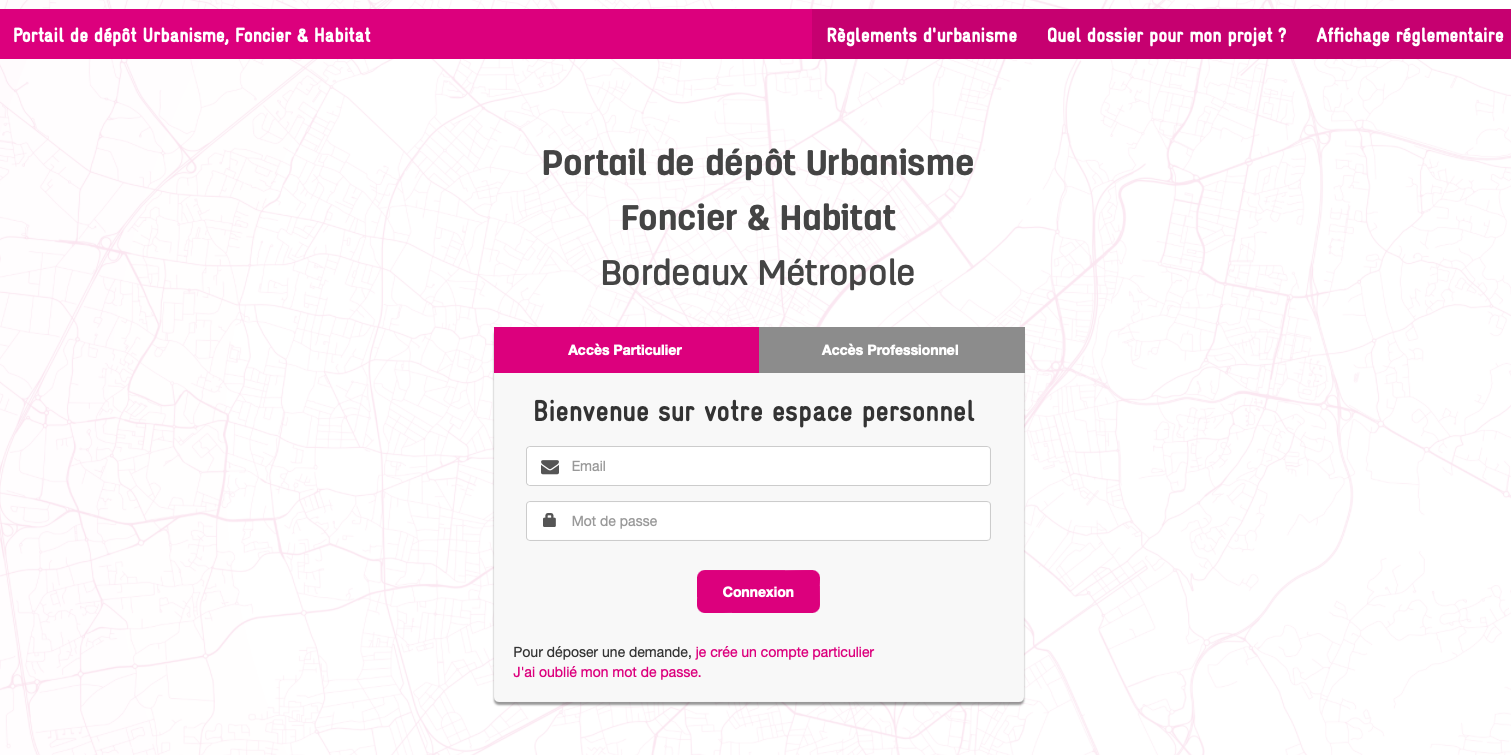Screen dimensions: 1511x755
Task: Switch to the Accès Professionnel tab
Action: pos(891,350)
